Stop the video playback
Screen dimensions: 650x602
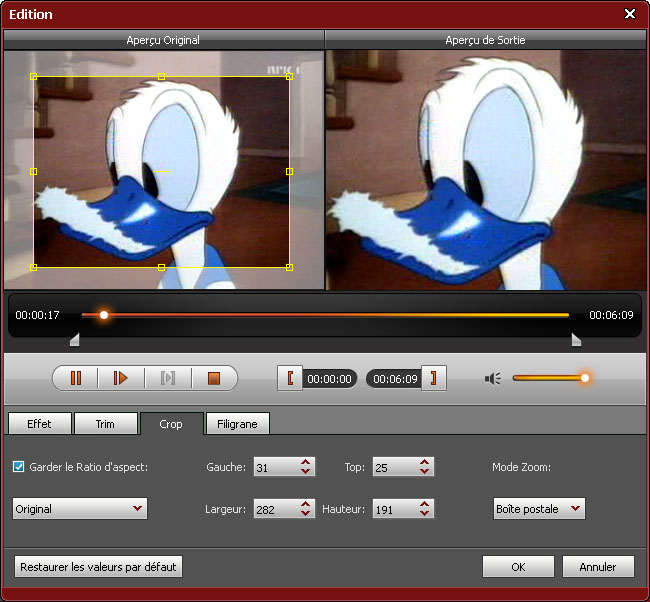[x=214, y=378]
